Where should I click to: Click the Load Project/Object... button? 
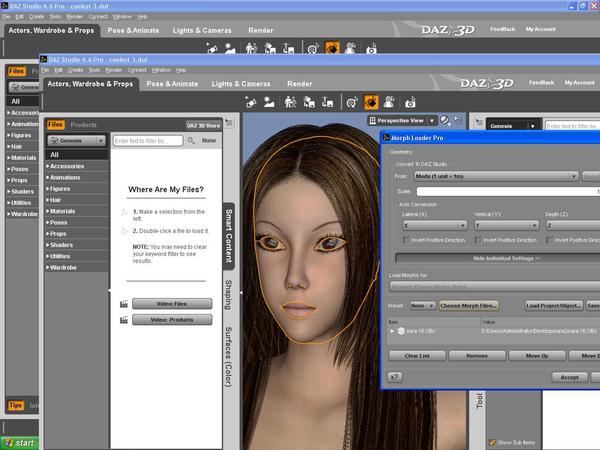554,306
